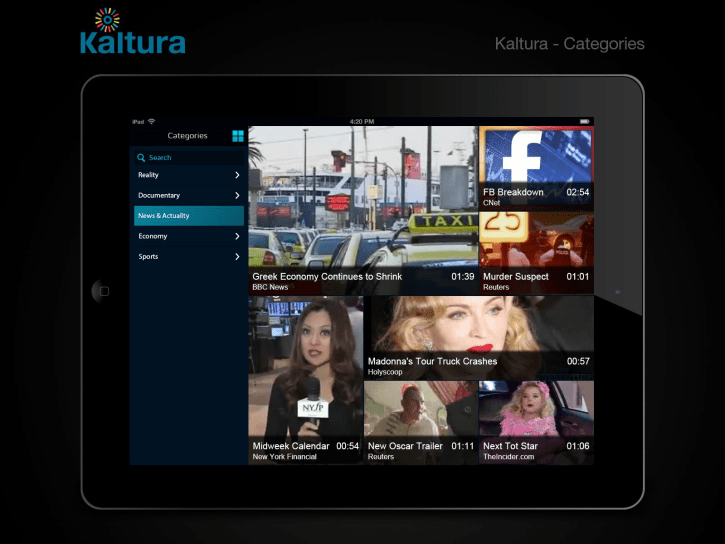Click the BBC News source label
The height and width of the screenshot is (544, 725).
tap(270, 287)
